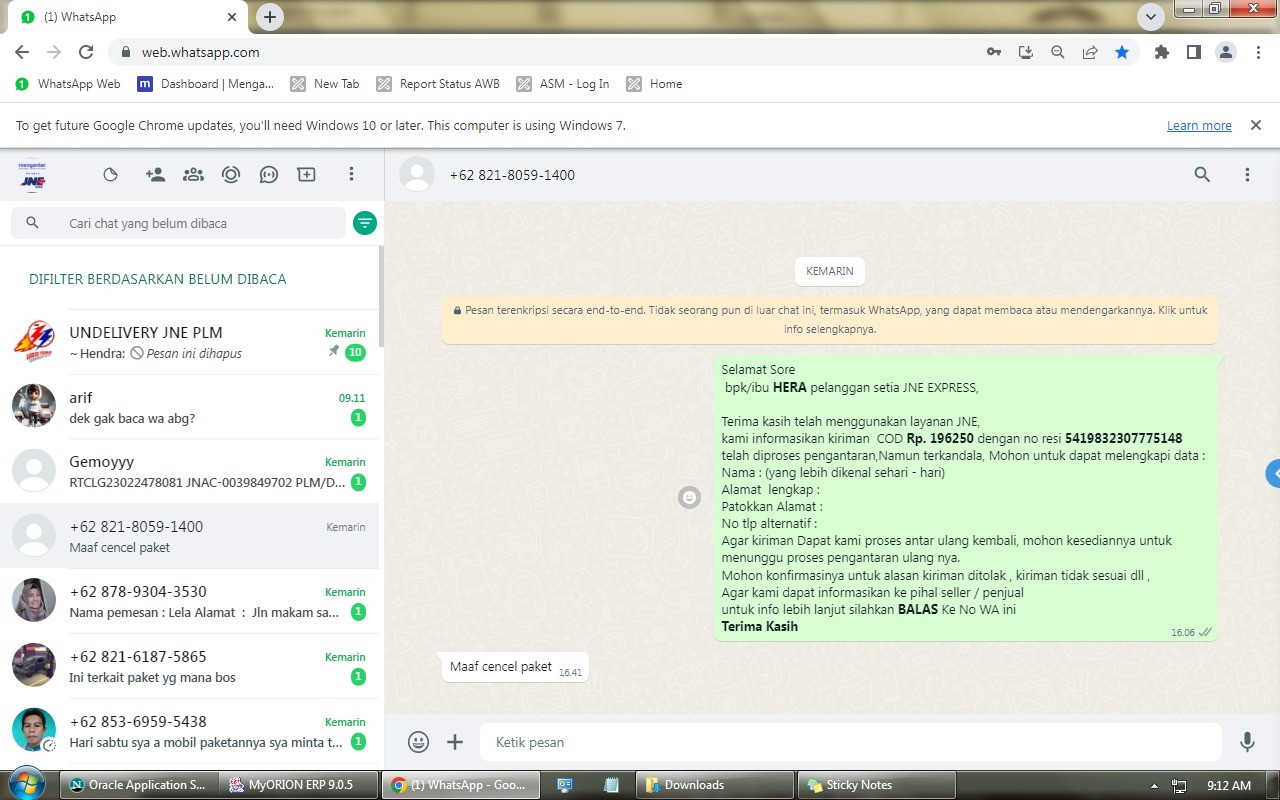1280x800 pixels.
Task: Click the microphone voice message icon
Action: (x=1247, y=742)
